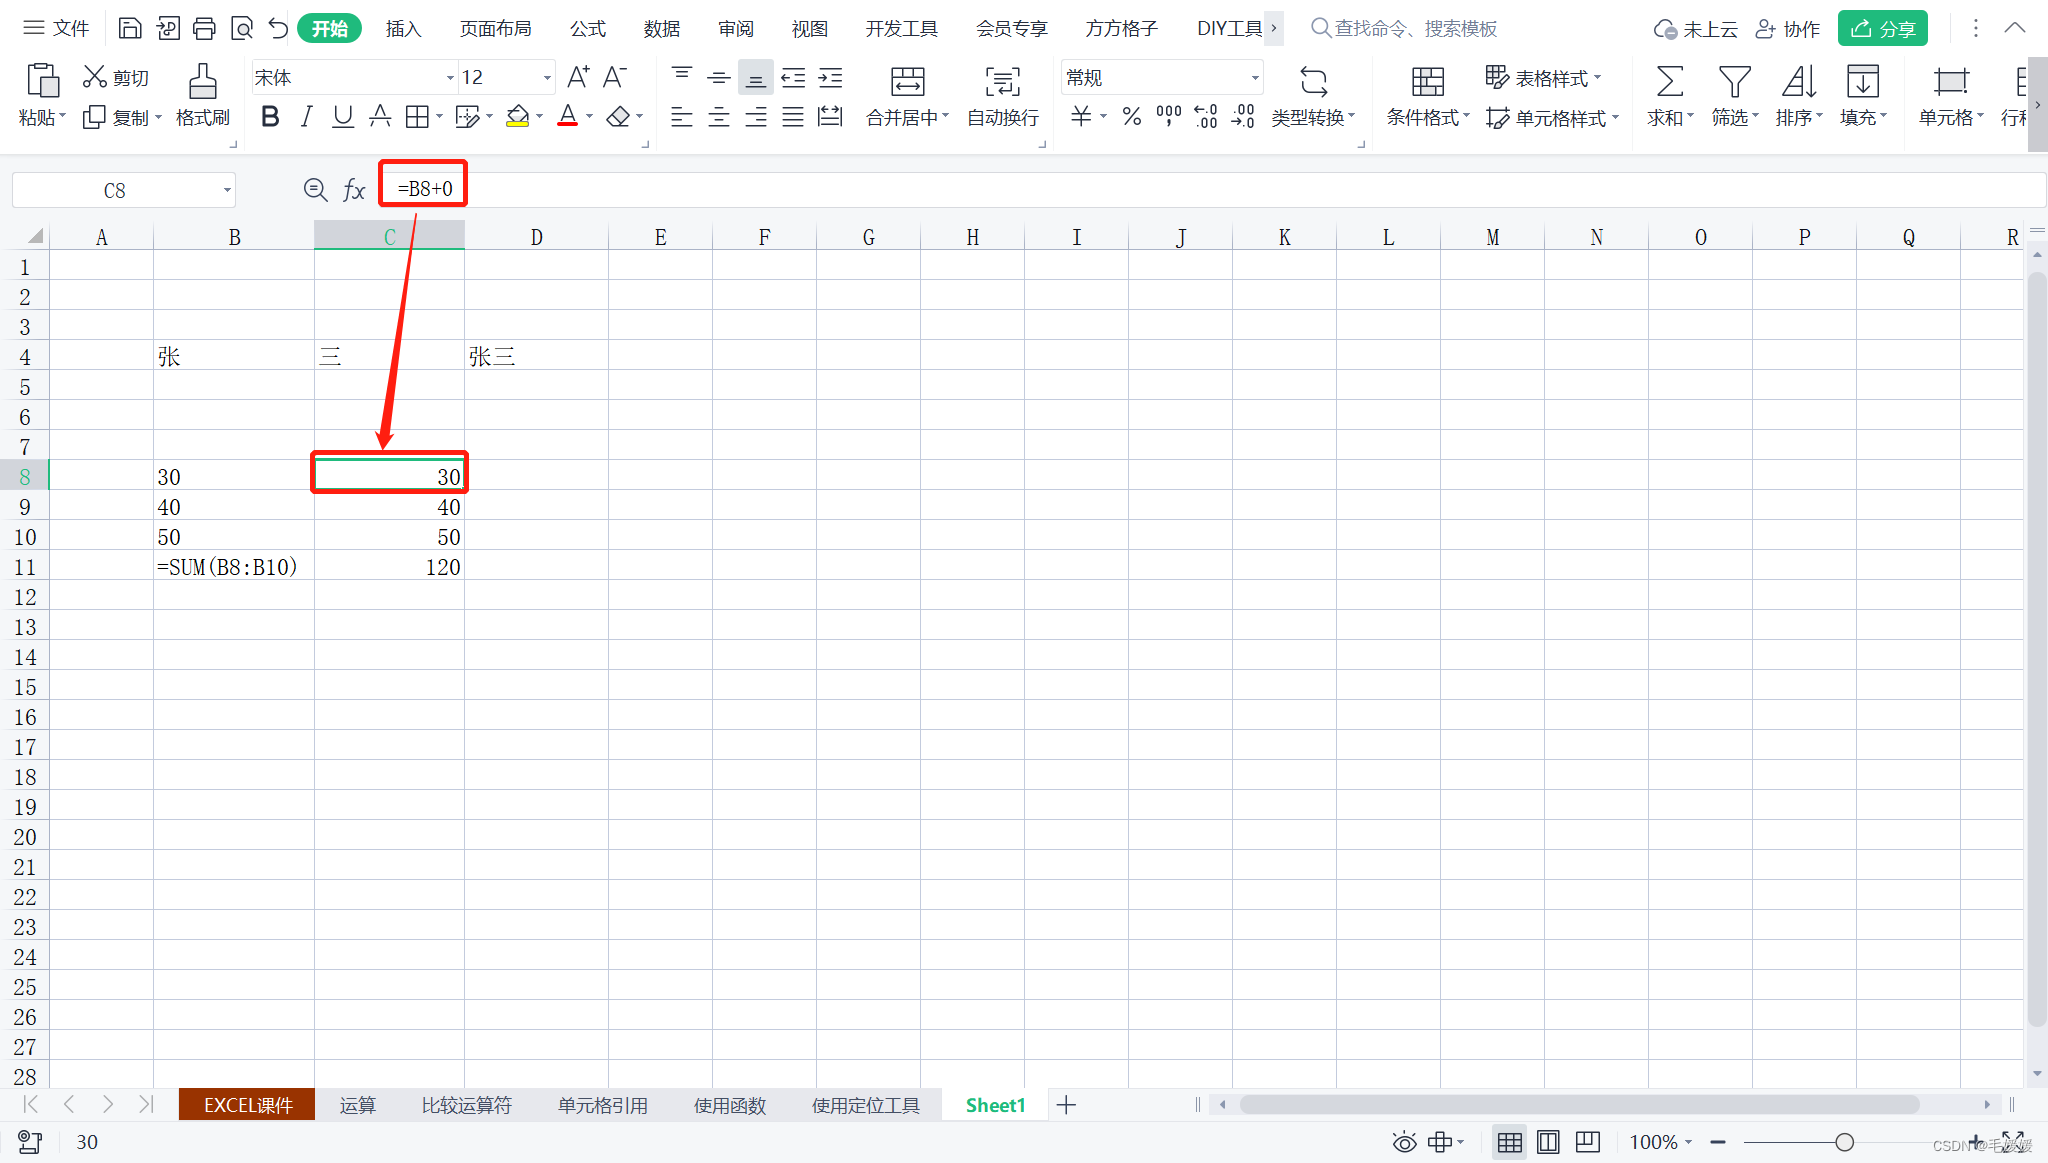Switch to the 公式 ribbon tab
Image resolution: width=2048 pixels, height=1163 pixels.
coord(588,28)
